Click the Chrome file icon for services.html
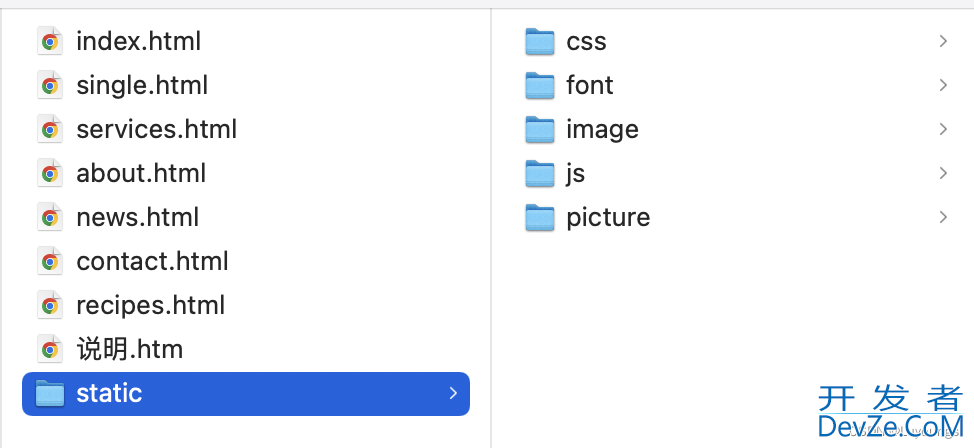 pyautogui.click(x=50, y=129)
